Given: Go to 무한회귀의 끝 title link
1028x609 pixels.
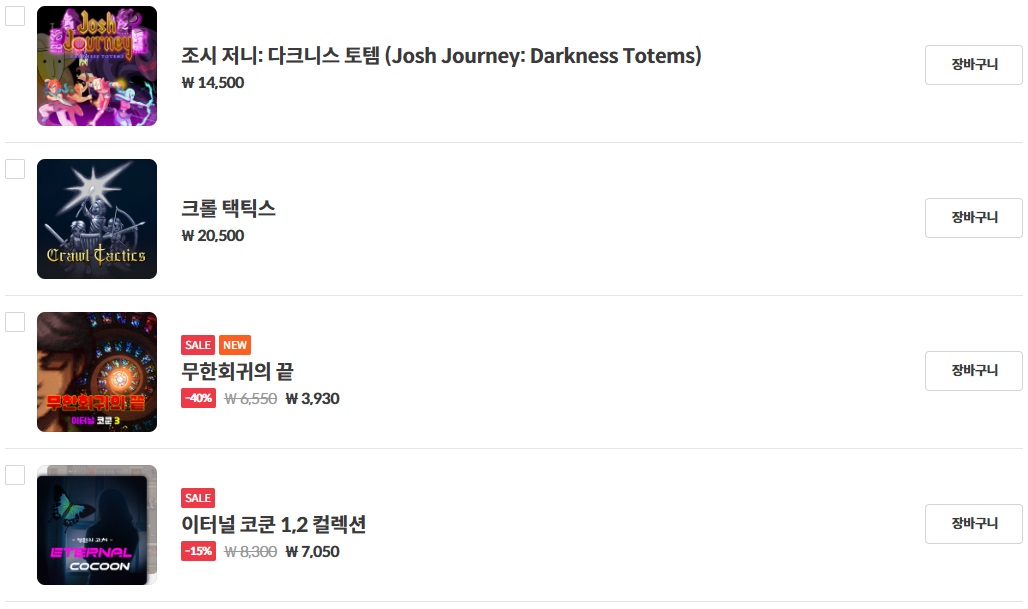Looking at the screenshot, I should pyautogui.click(x=237, y=372).
